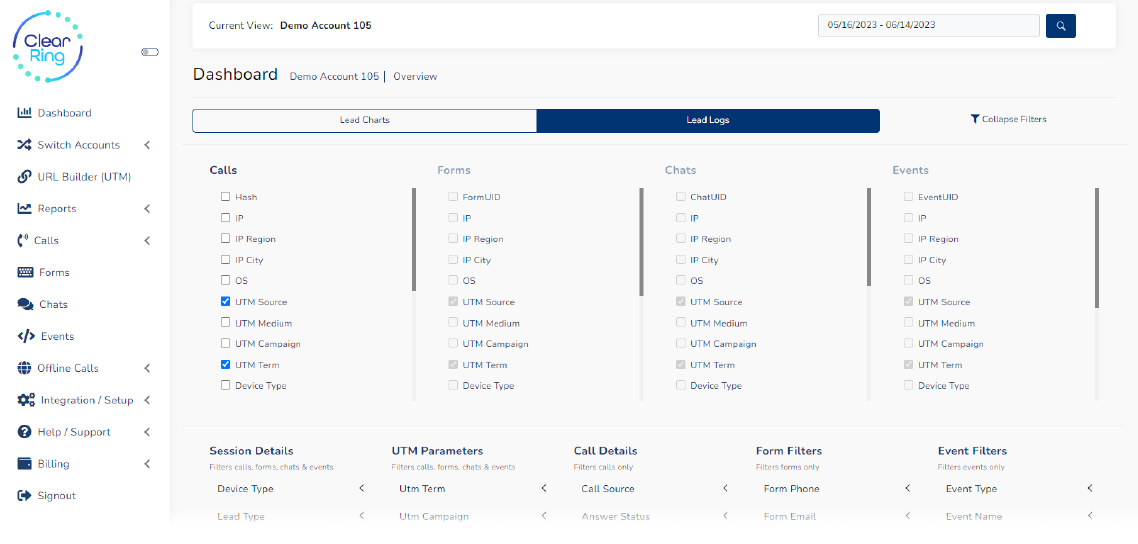The height and width of the screenshot is (544, 1138).
Task: Click the Switch Accounts shuffle icon
Action: click(25, 145)
